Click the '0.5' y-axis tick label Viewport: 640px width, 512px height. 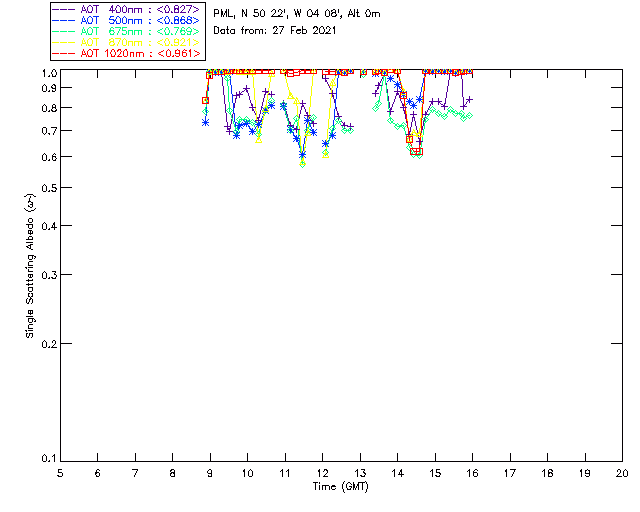tap(49, 188)
